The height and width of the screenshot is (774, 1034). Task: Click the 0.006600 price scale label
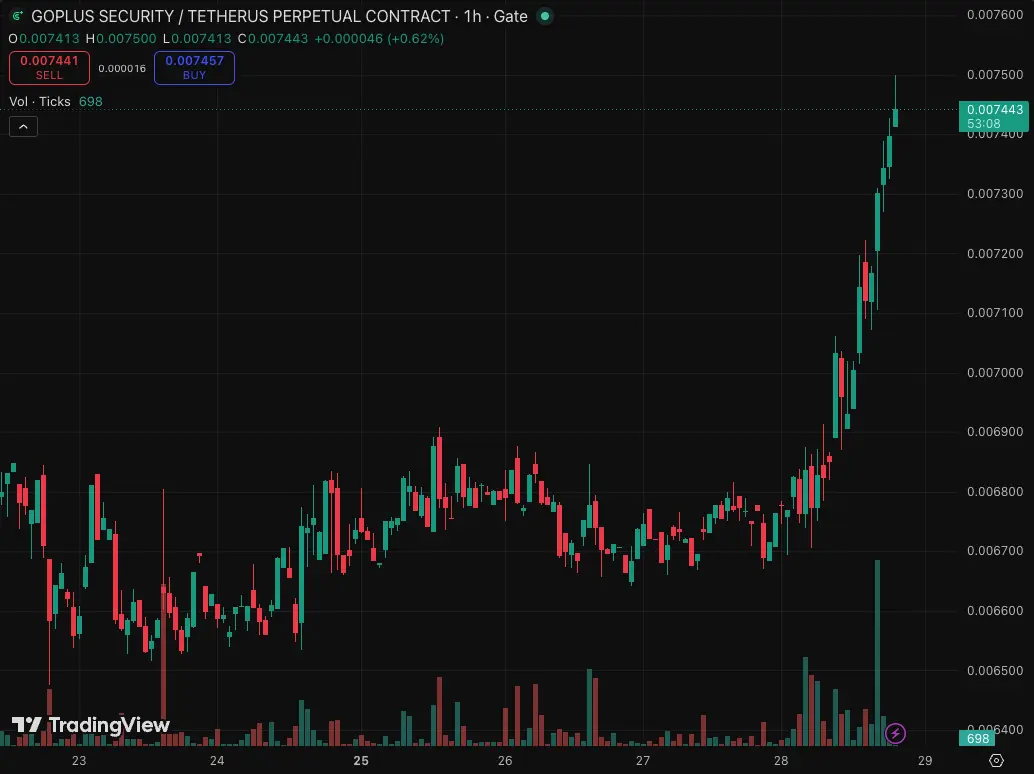coord(995,610)
